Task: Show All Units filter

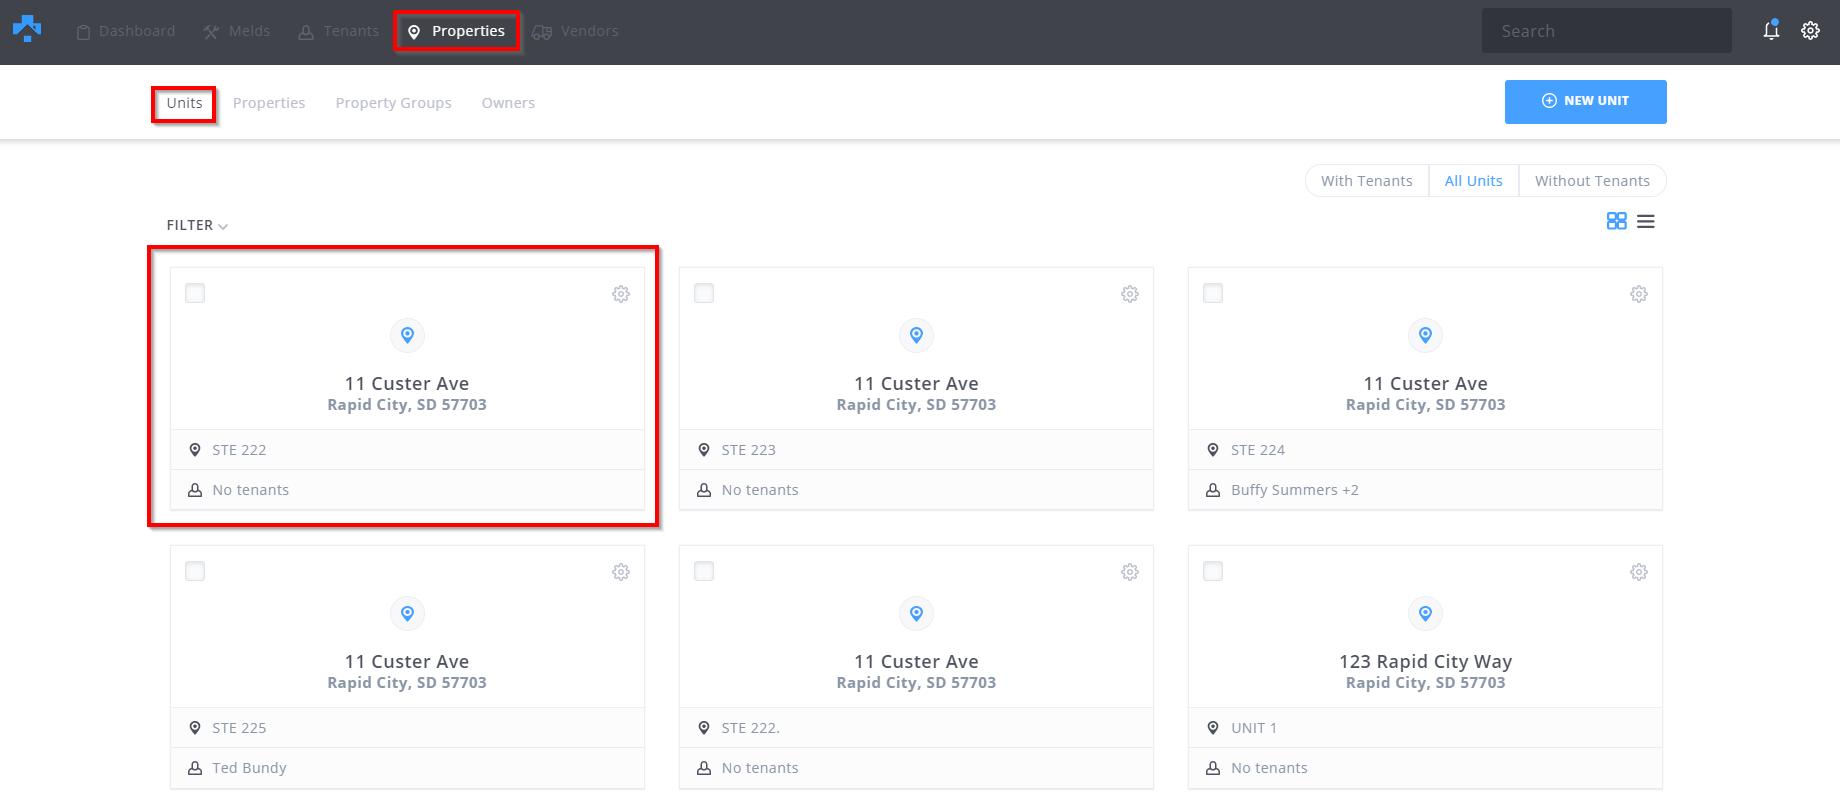Action: click(x=1473, y=181)
